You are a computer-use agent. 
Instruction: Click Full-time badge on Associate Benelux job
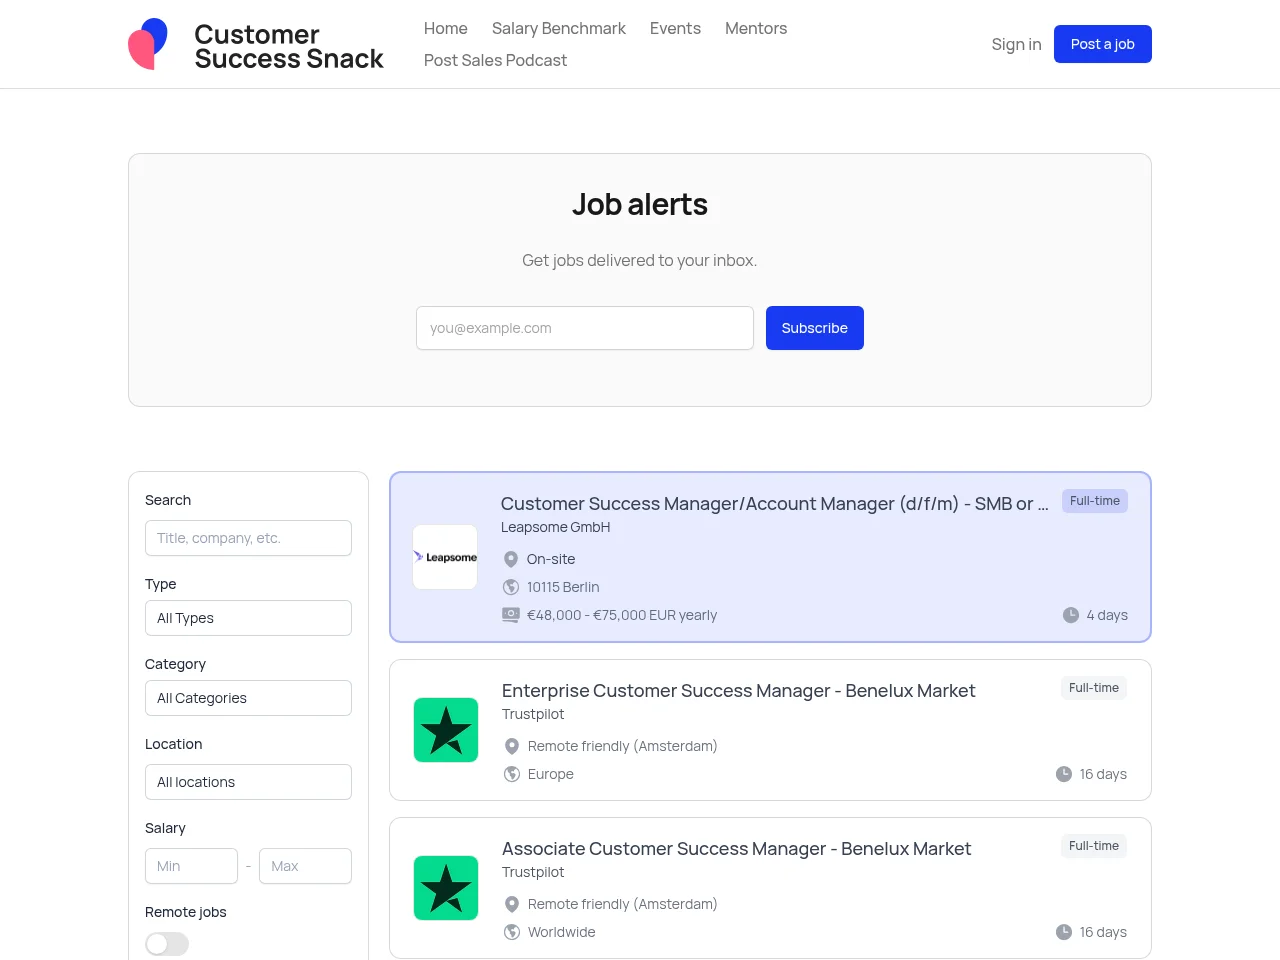[x=1094, y=846]
